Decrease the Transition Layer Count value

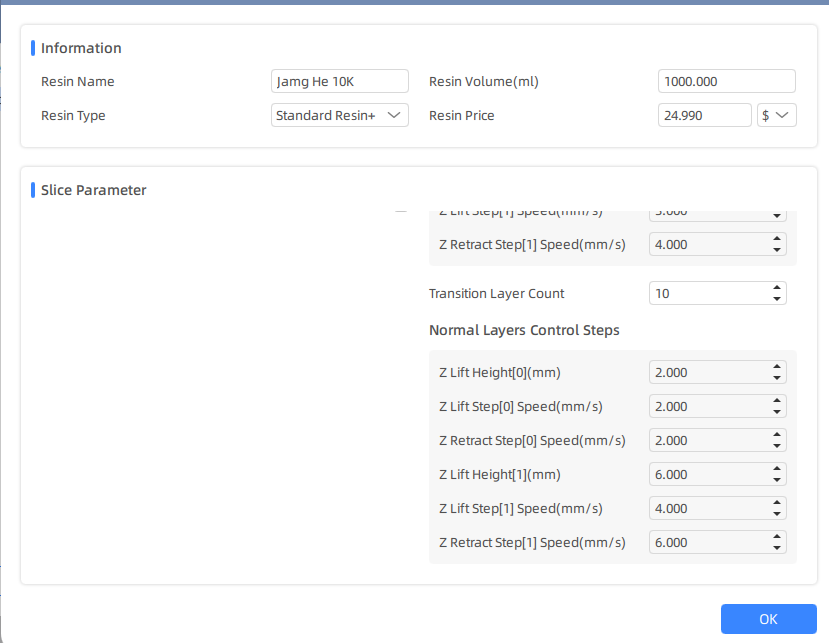(x=777, y=299)
